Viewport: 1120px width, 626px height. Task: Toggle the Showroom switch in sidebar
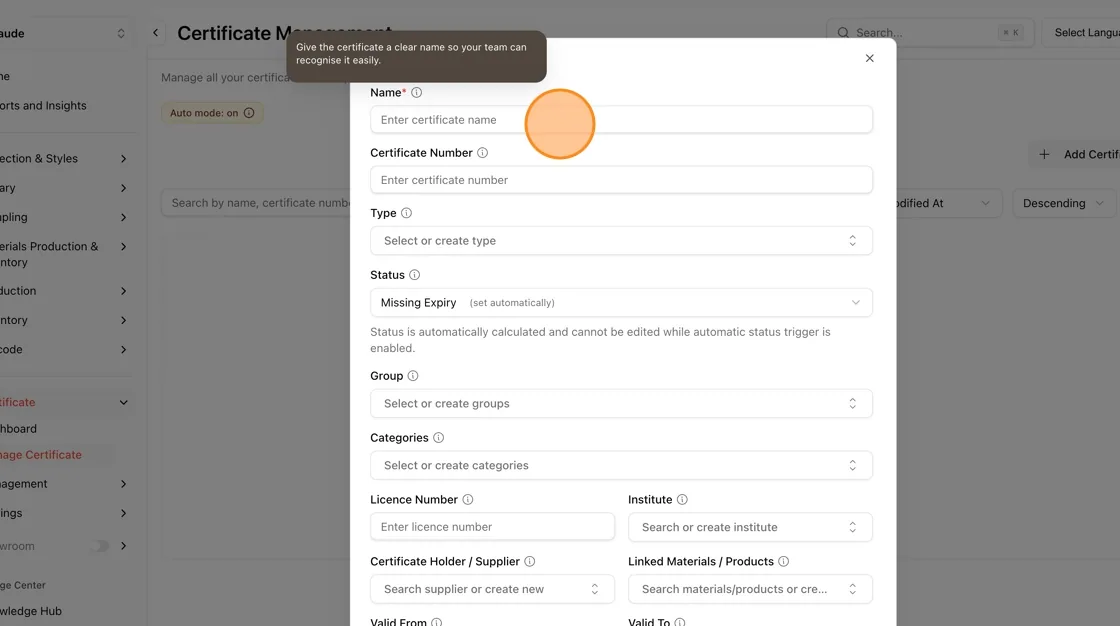(100, 547)
